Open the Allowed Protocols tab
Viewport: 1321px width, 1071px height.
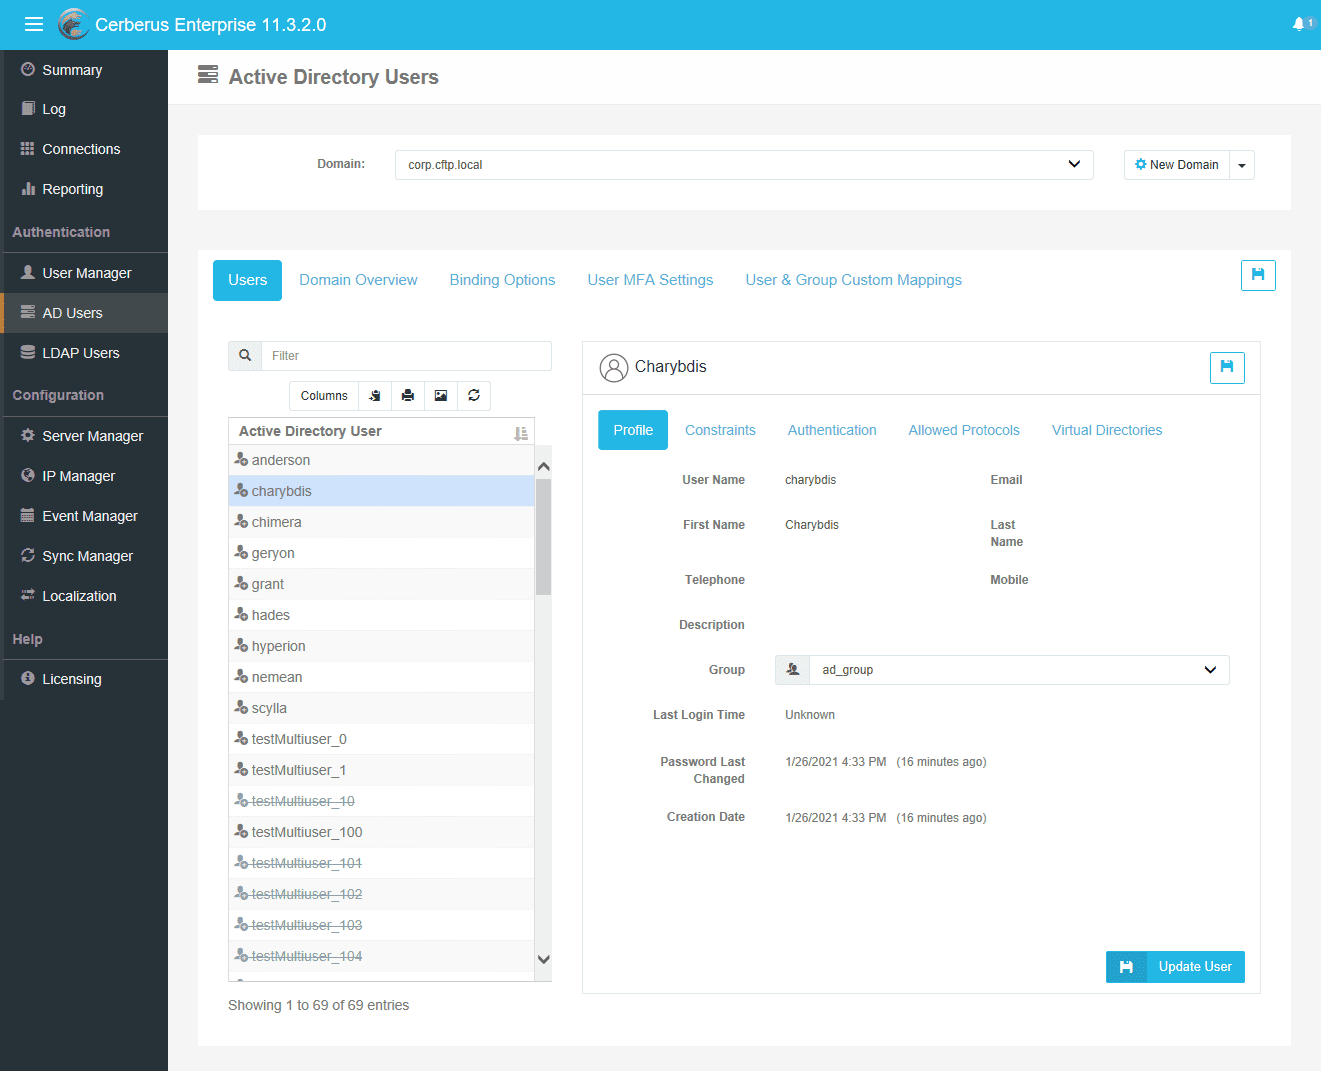(x=964, y=430)
